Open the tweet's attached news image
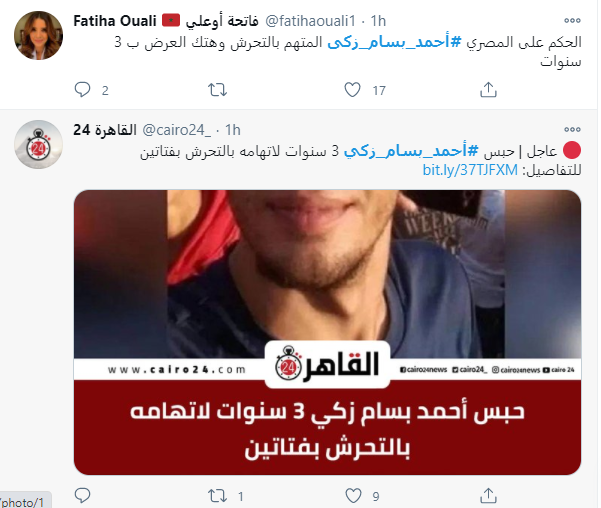 pyautogui.click(x=327, y=332)
